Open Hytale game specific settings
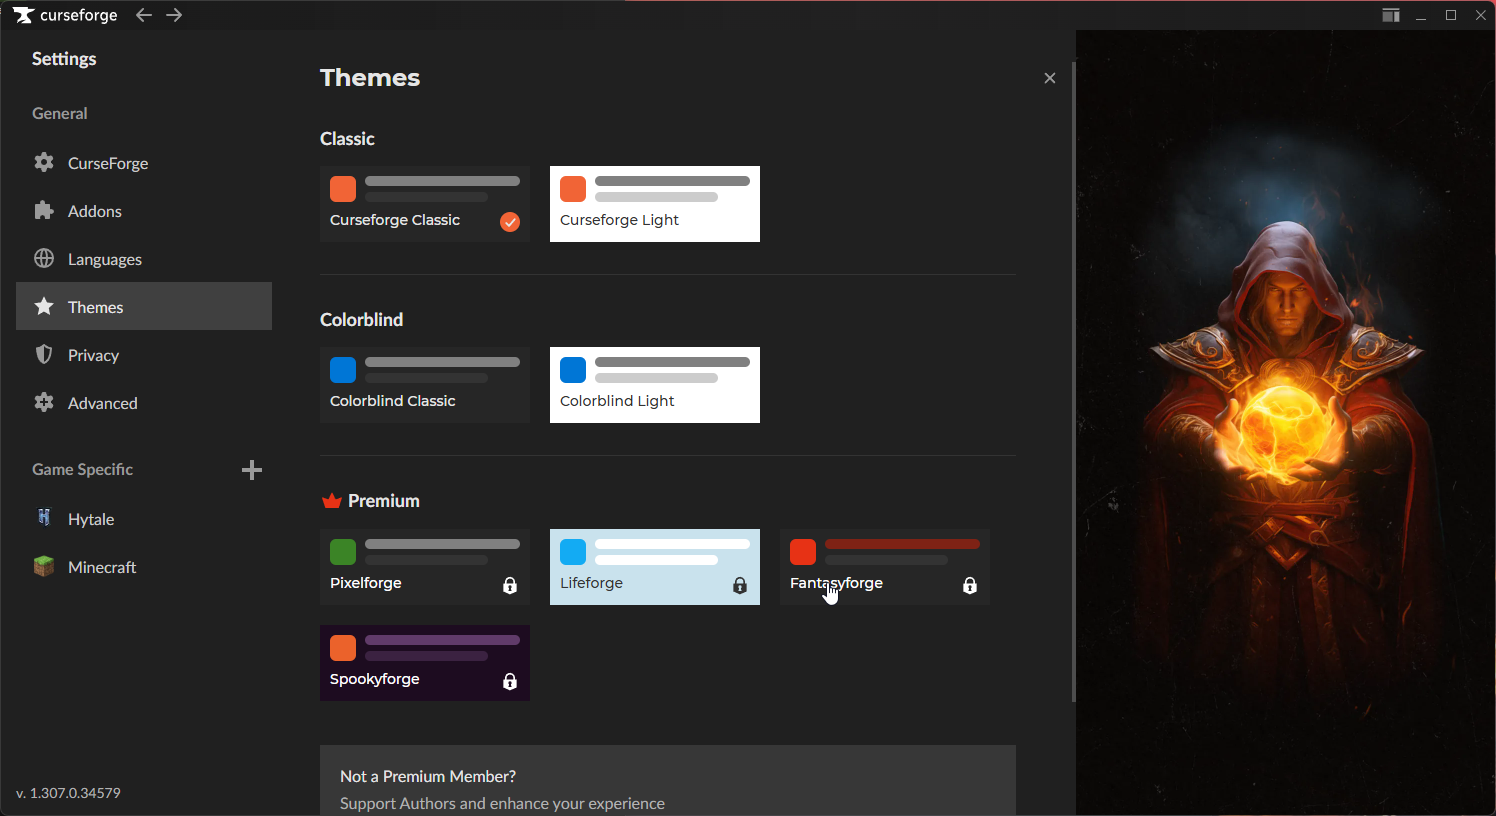 (144, 518)
